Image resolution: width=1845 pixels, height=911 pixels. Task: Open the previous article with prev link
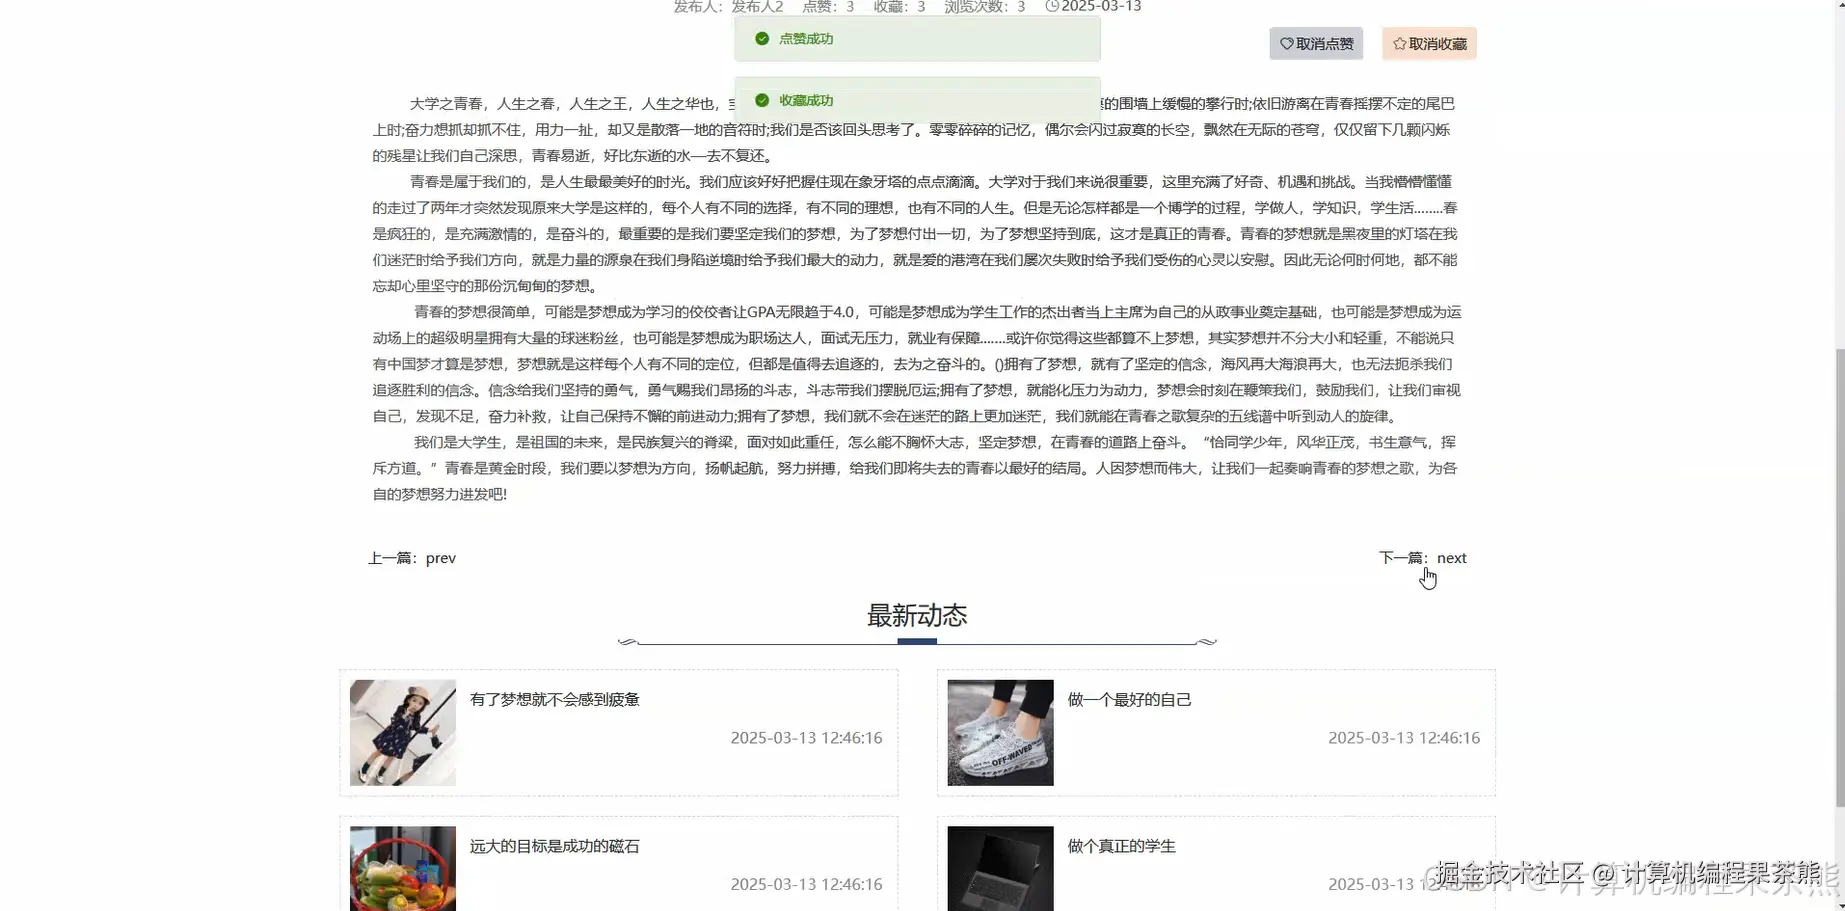[440, 558]
